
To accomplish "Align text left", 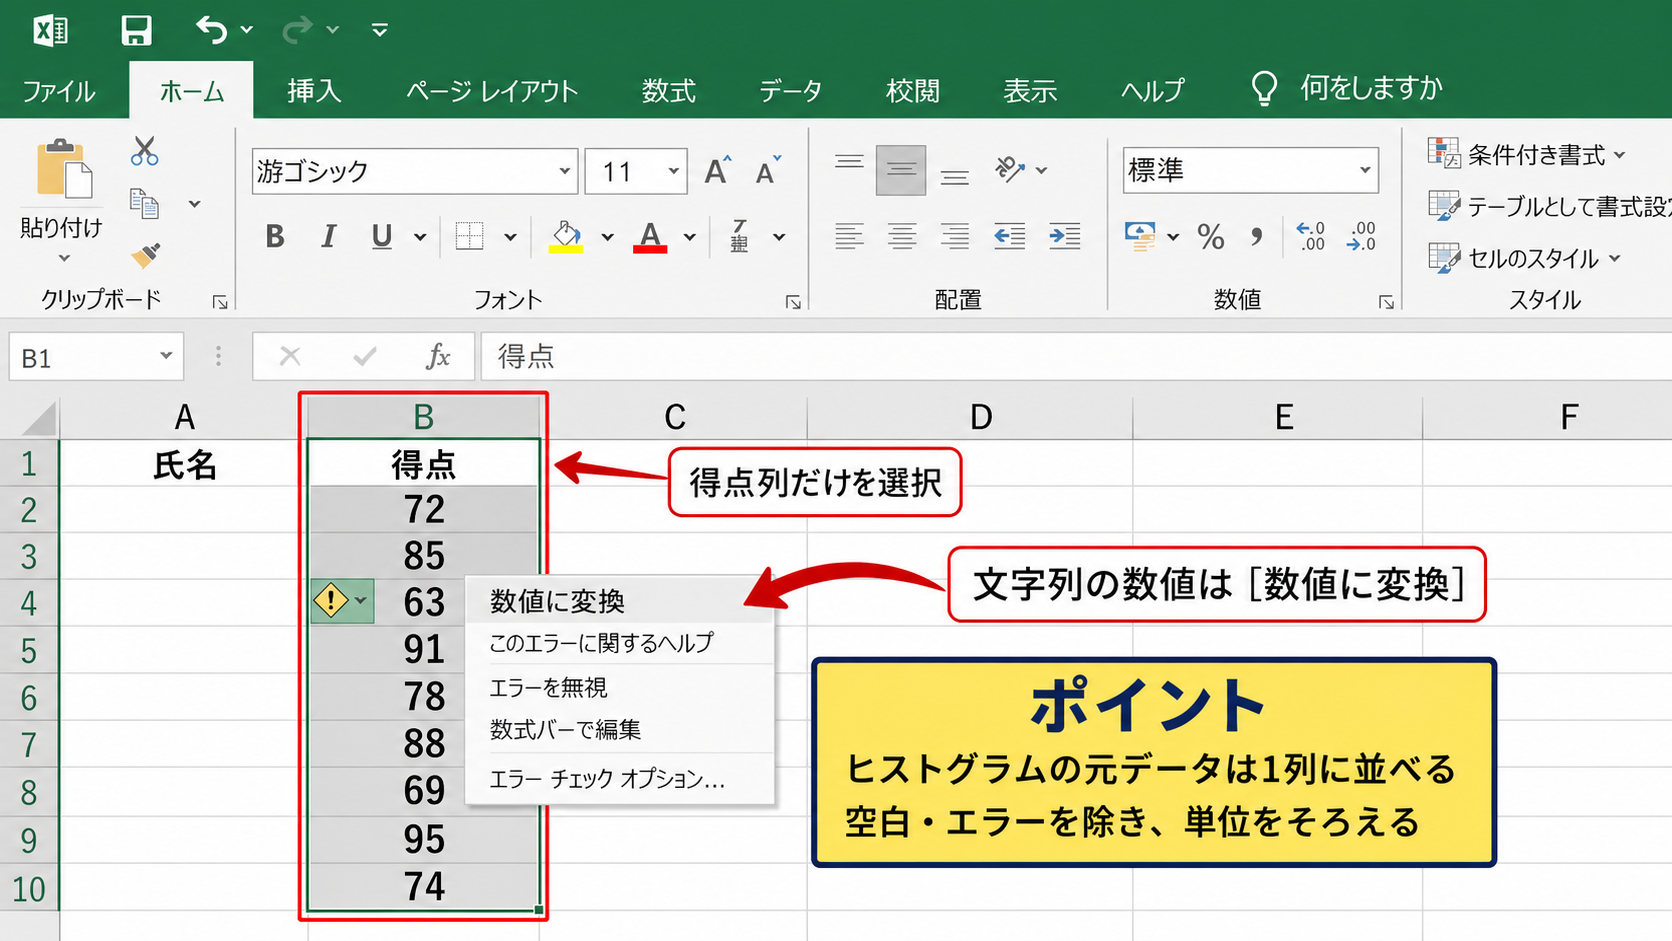I will [x=849, y=236].
